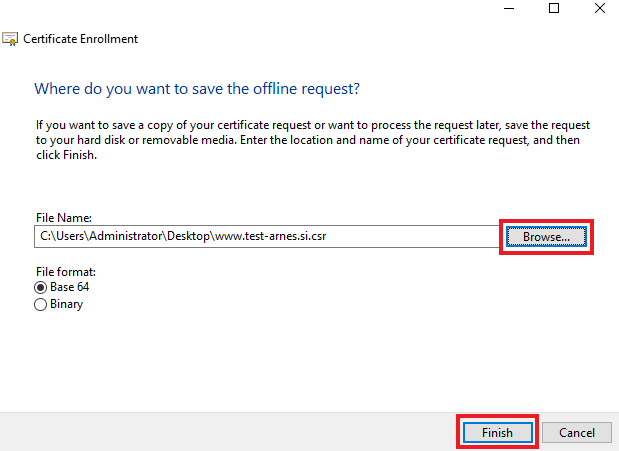Click the gray footer bar left of Finish
The height and width of the screenshot is (451, 619).
pyautogui.click(x=228, y=432)
